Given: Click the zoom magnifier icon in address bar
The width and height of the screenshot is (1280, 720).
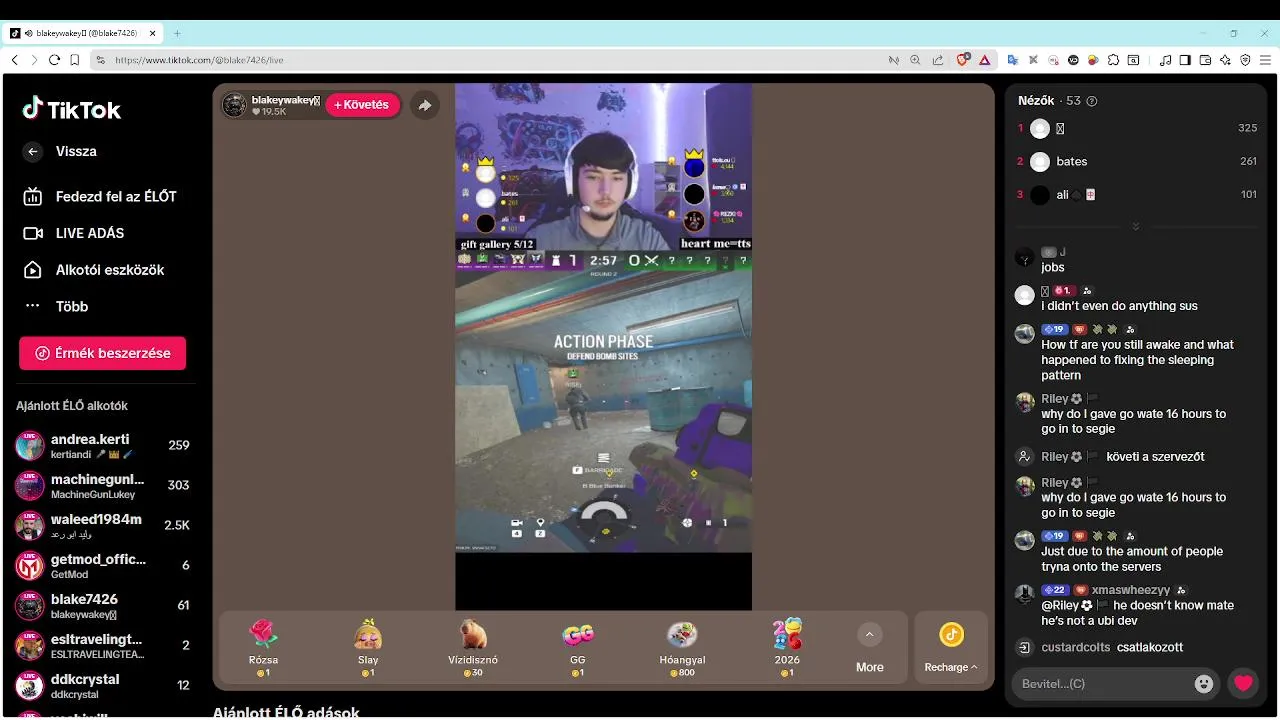Looking at the screenshot, I should 915,60.
